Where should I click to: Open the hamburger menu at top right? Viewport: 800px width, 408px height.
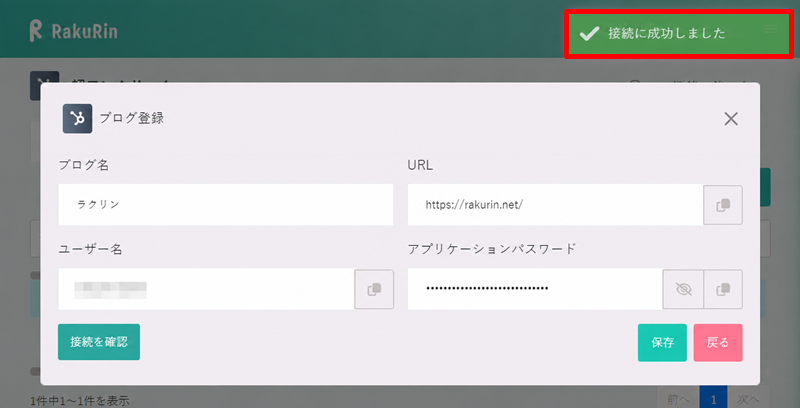[771, 29]
